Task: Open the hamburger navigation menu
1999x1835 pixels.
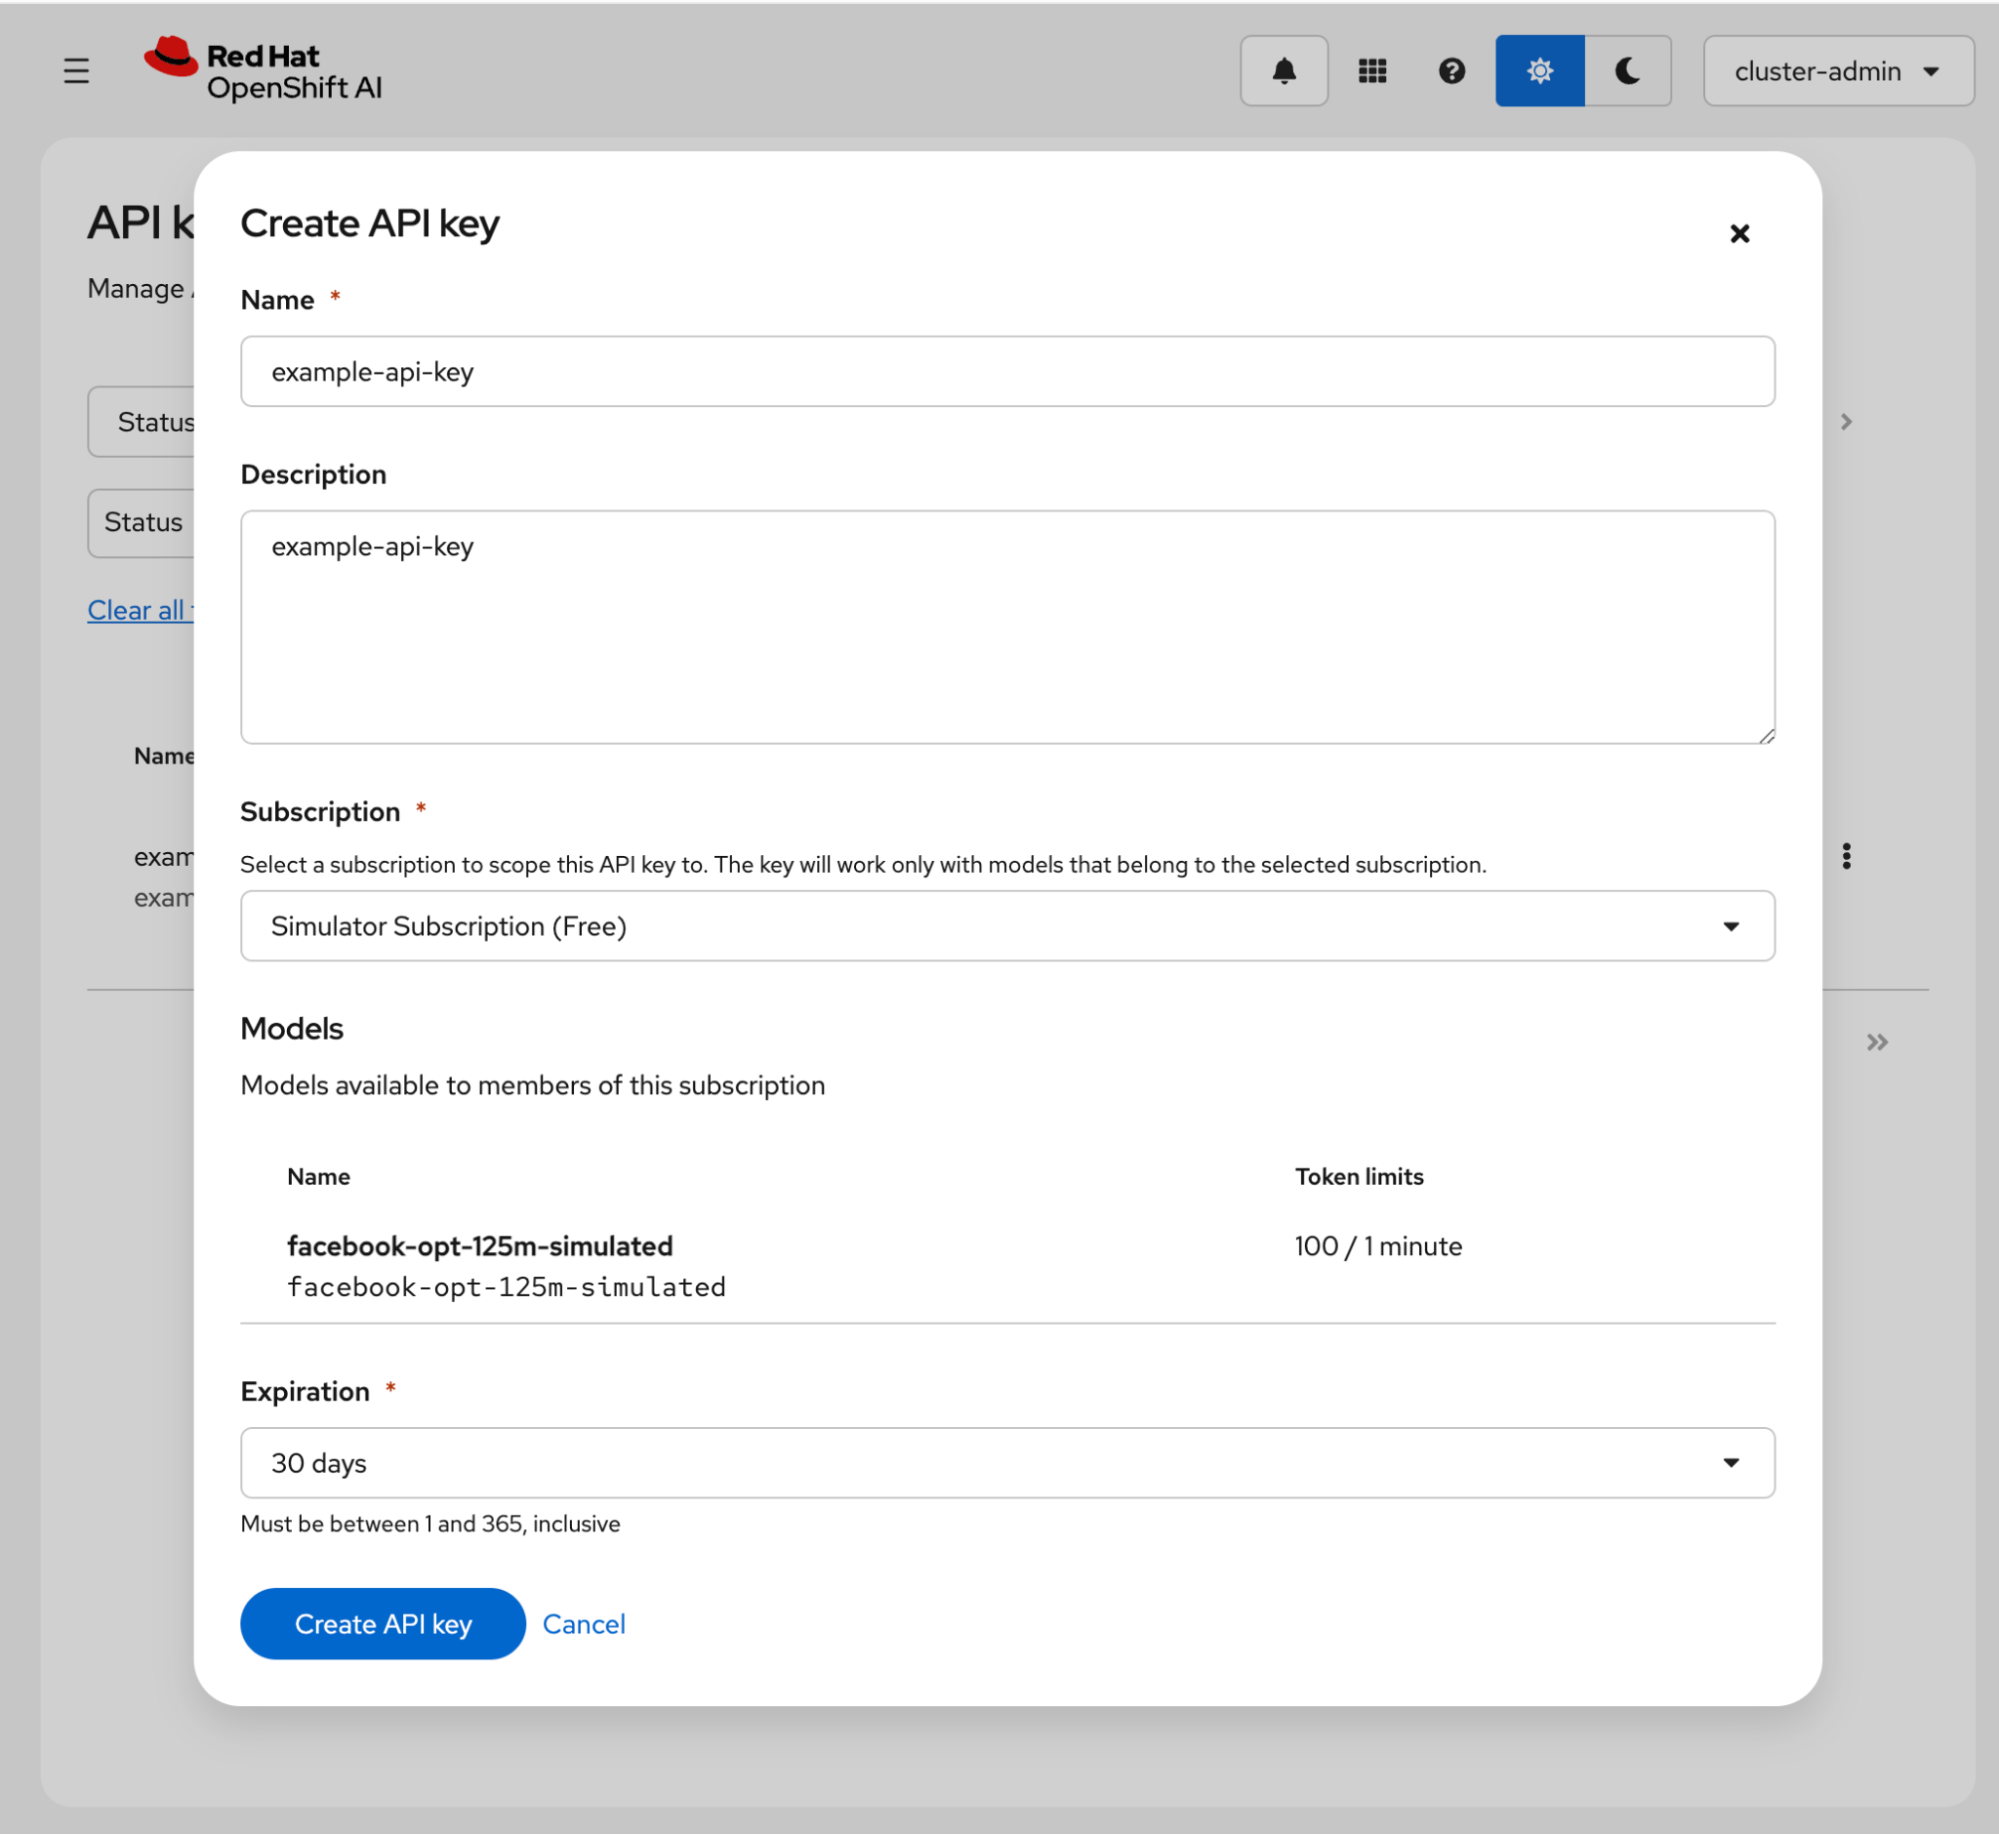Action: pyautogui.click(x=76, y=71)
